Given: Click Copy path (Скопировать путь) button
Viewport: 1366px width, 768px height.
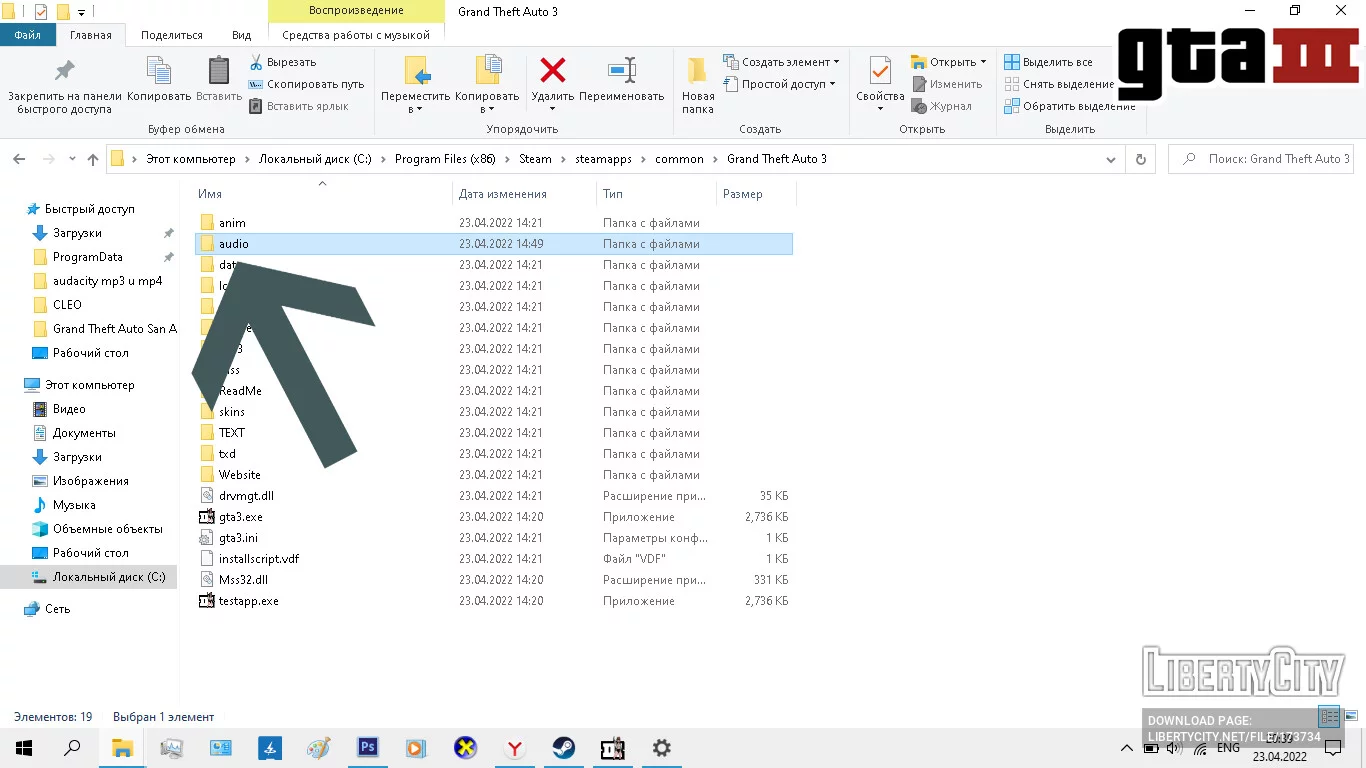Looking at the screenshot, I should tap(306, 84).
